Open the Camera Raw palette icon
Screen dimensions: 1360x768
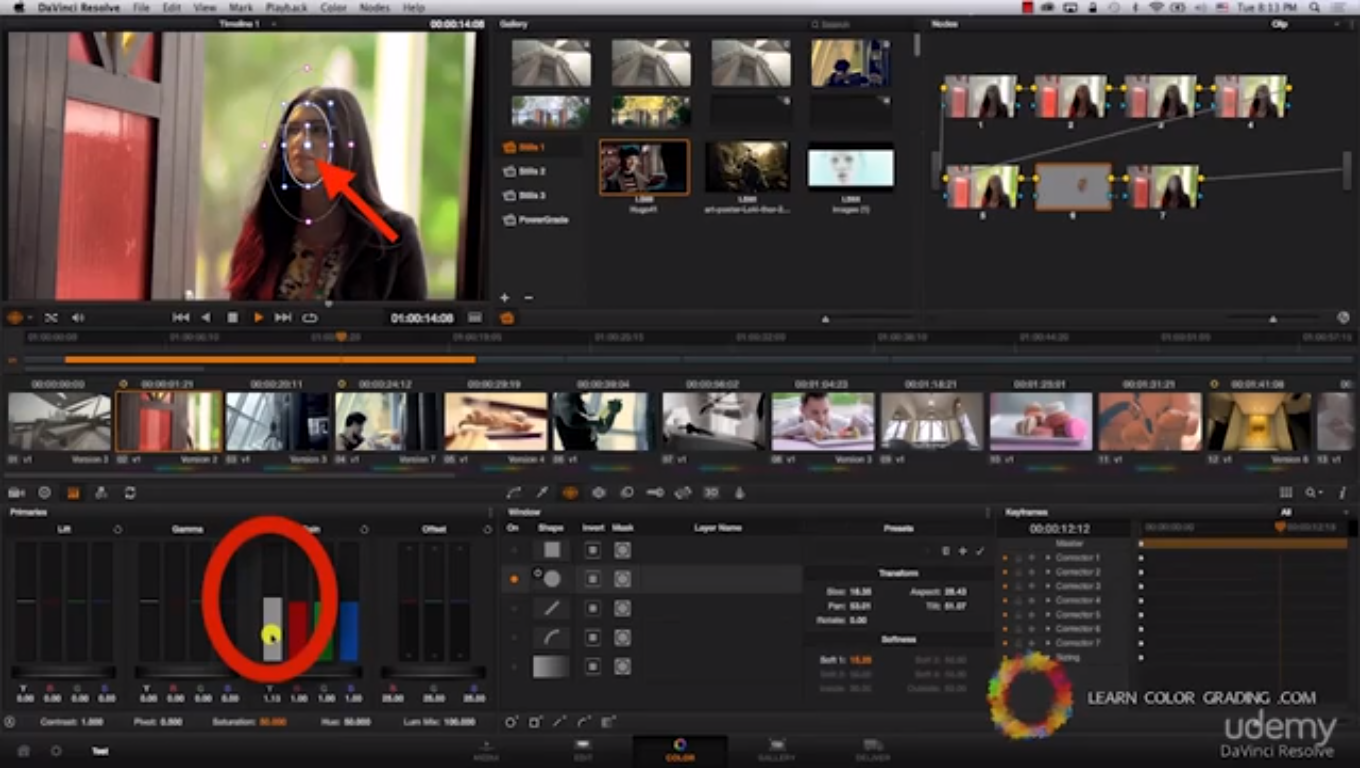[x=17, y=493]
